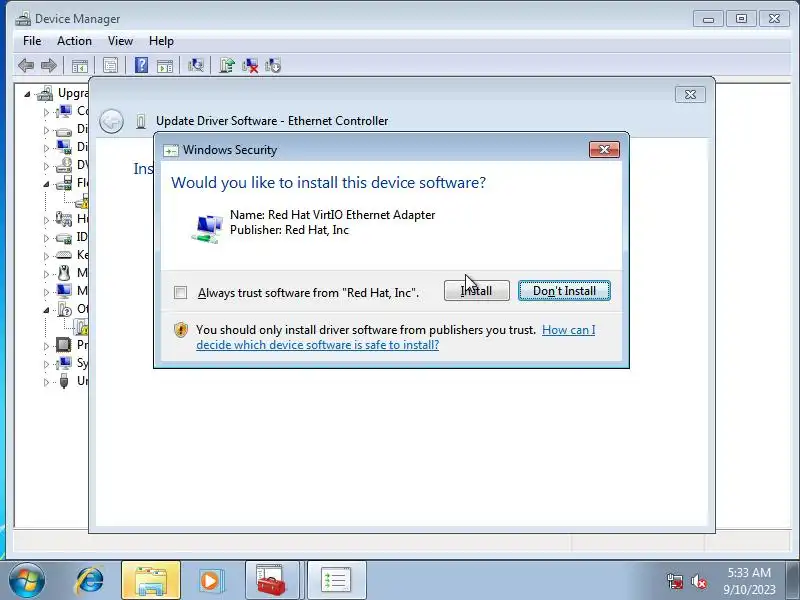Screen dimensions: 800x600
Task: Click the Uninstall device toolbar icon with red X
Action: [250, 65]
